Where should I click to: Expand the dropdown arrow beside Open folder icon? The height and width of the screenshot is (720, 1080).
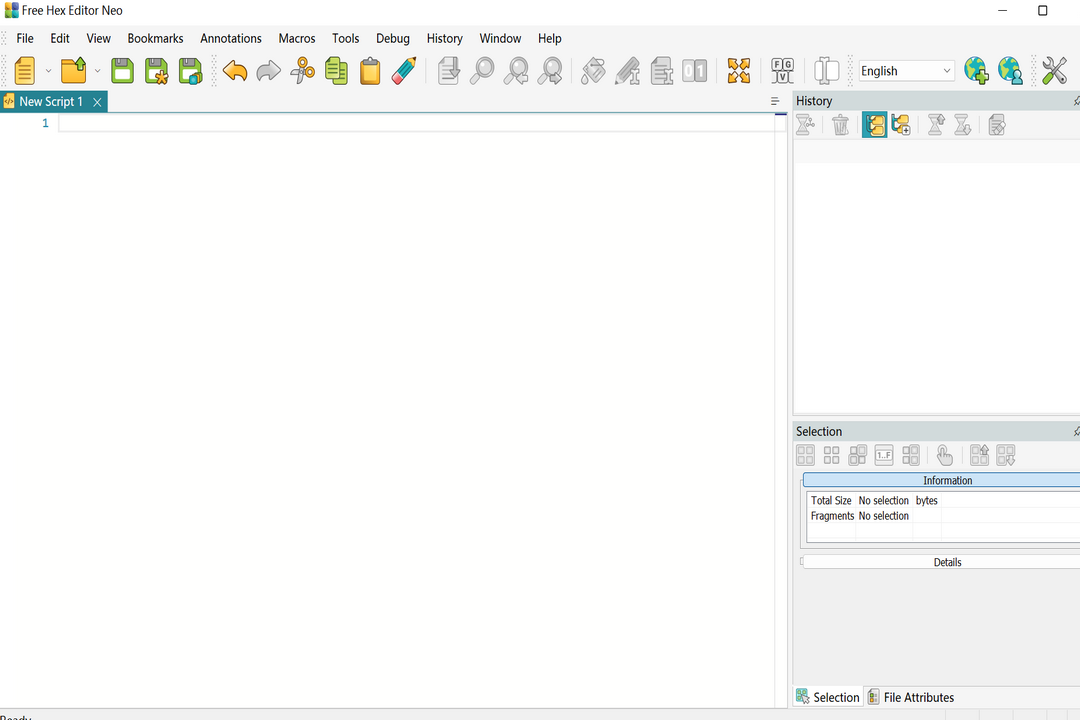coord(96,71)
